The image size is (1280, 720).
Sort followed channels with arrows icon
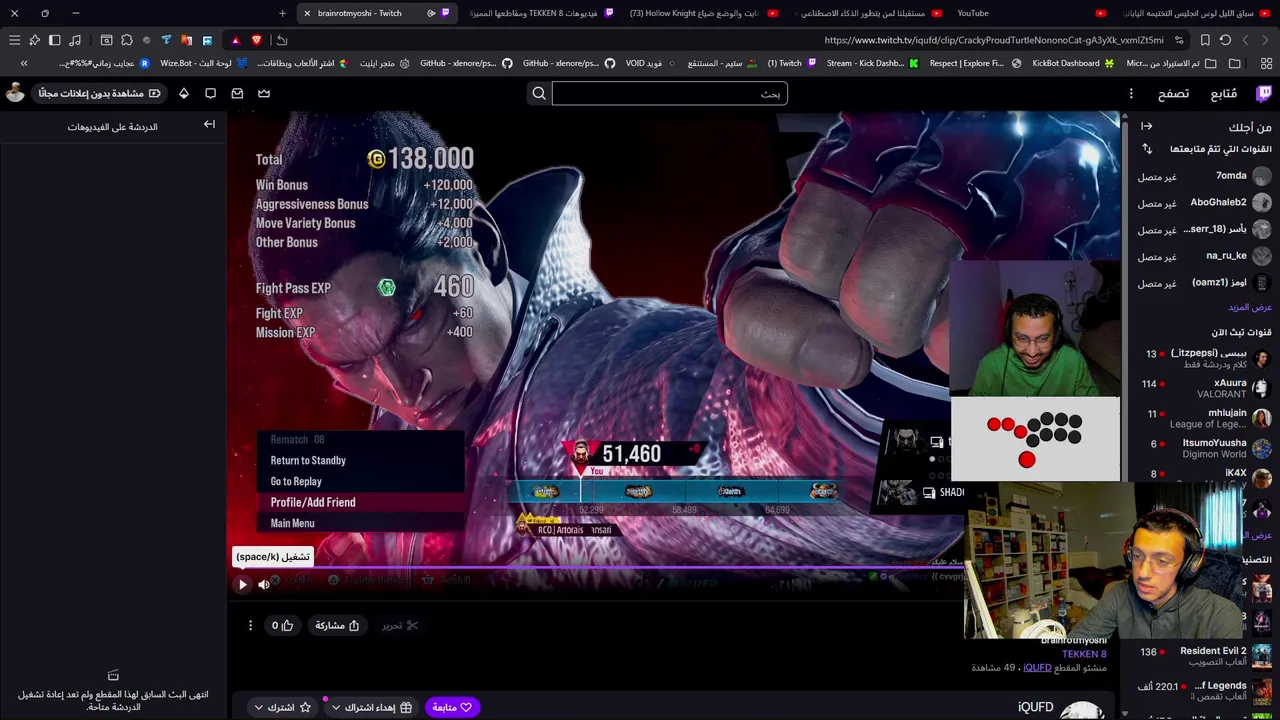pyautogui.click(x=1147, y=149)
